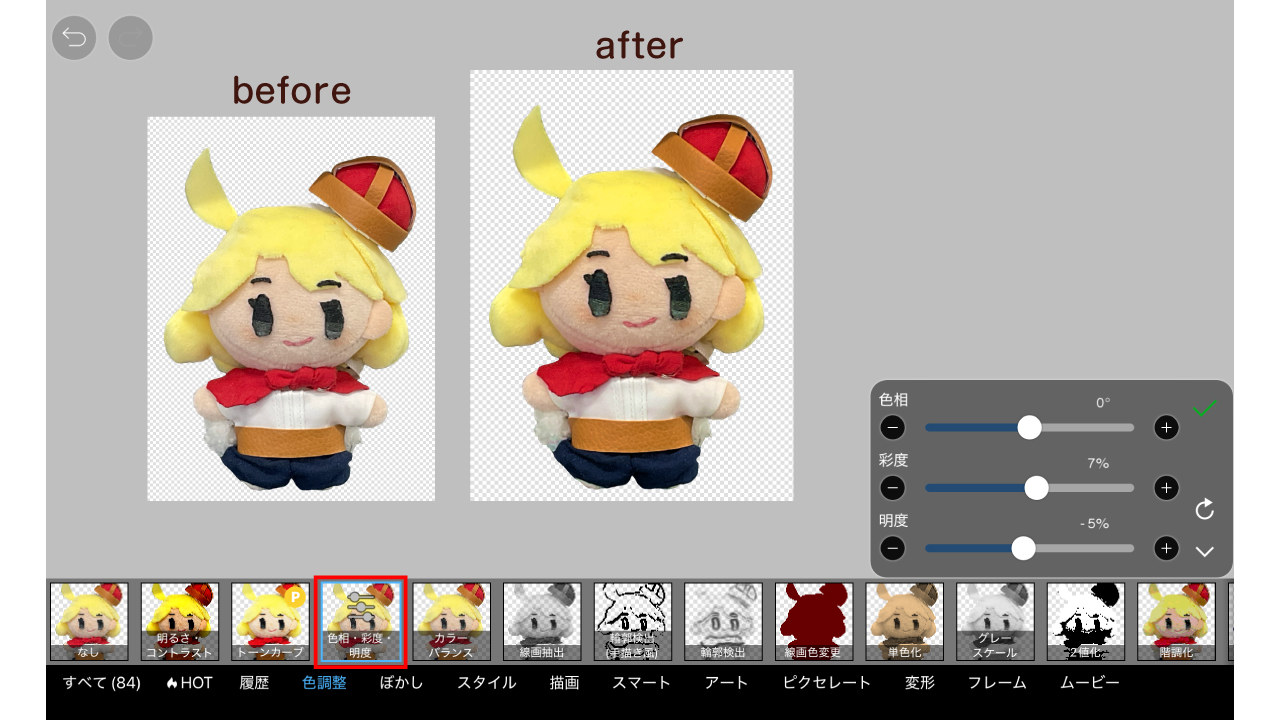Confirm adjustment with green checkmark
1280x720 pixels.
1204,408
